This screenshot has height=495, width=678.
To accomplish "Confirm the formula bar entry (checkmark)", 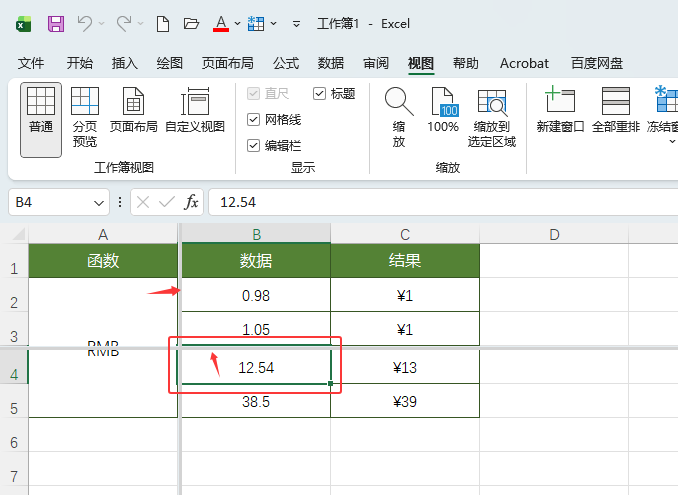I will [x=167, y=202].
